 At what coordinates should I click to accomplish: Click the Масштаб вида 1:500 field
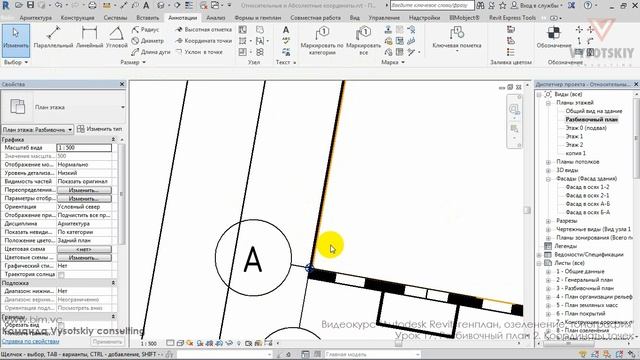[84, 148]
